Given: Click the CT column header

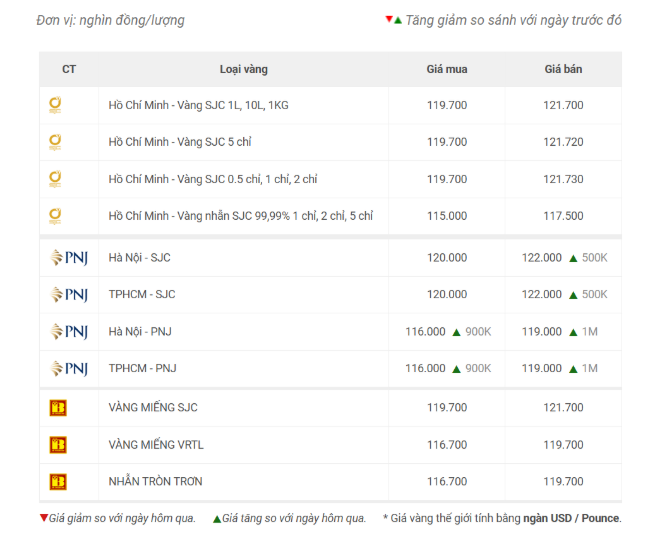Looking at the screenshot, I should click(69, 69).
